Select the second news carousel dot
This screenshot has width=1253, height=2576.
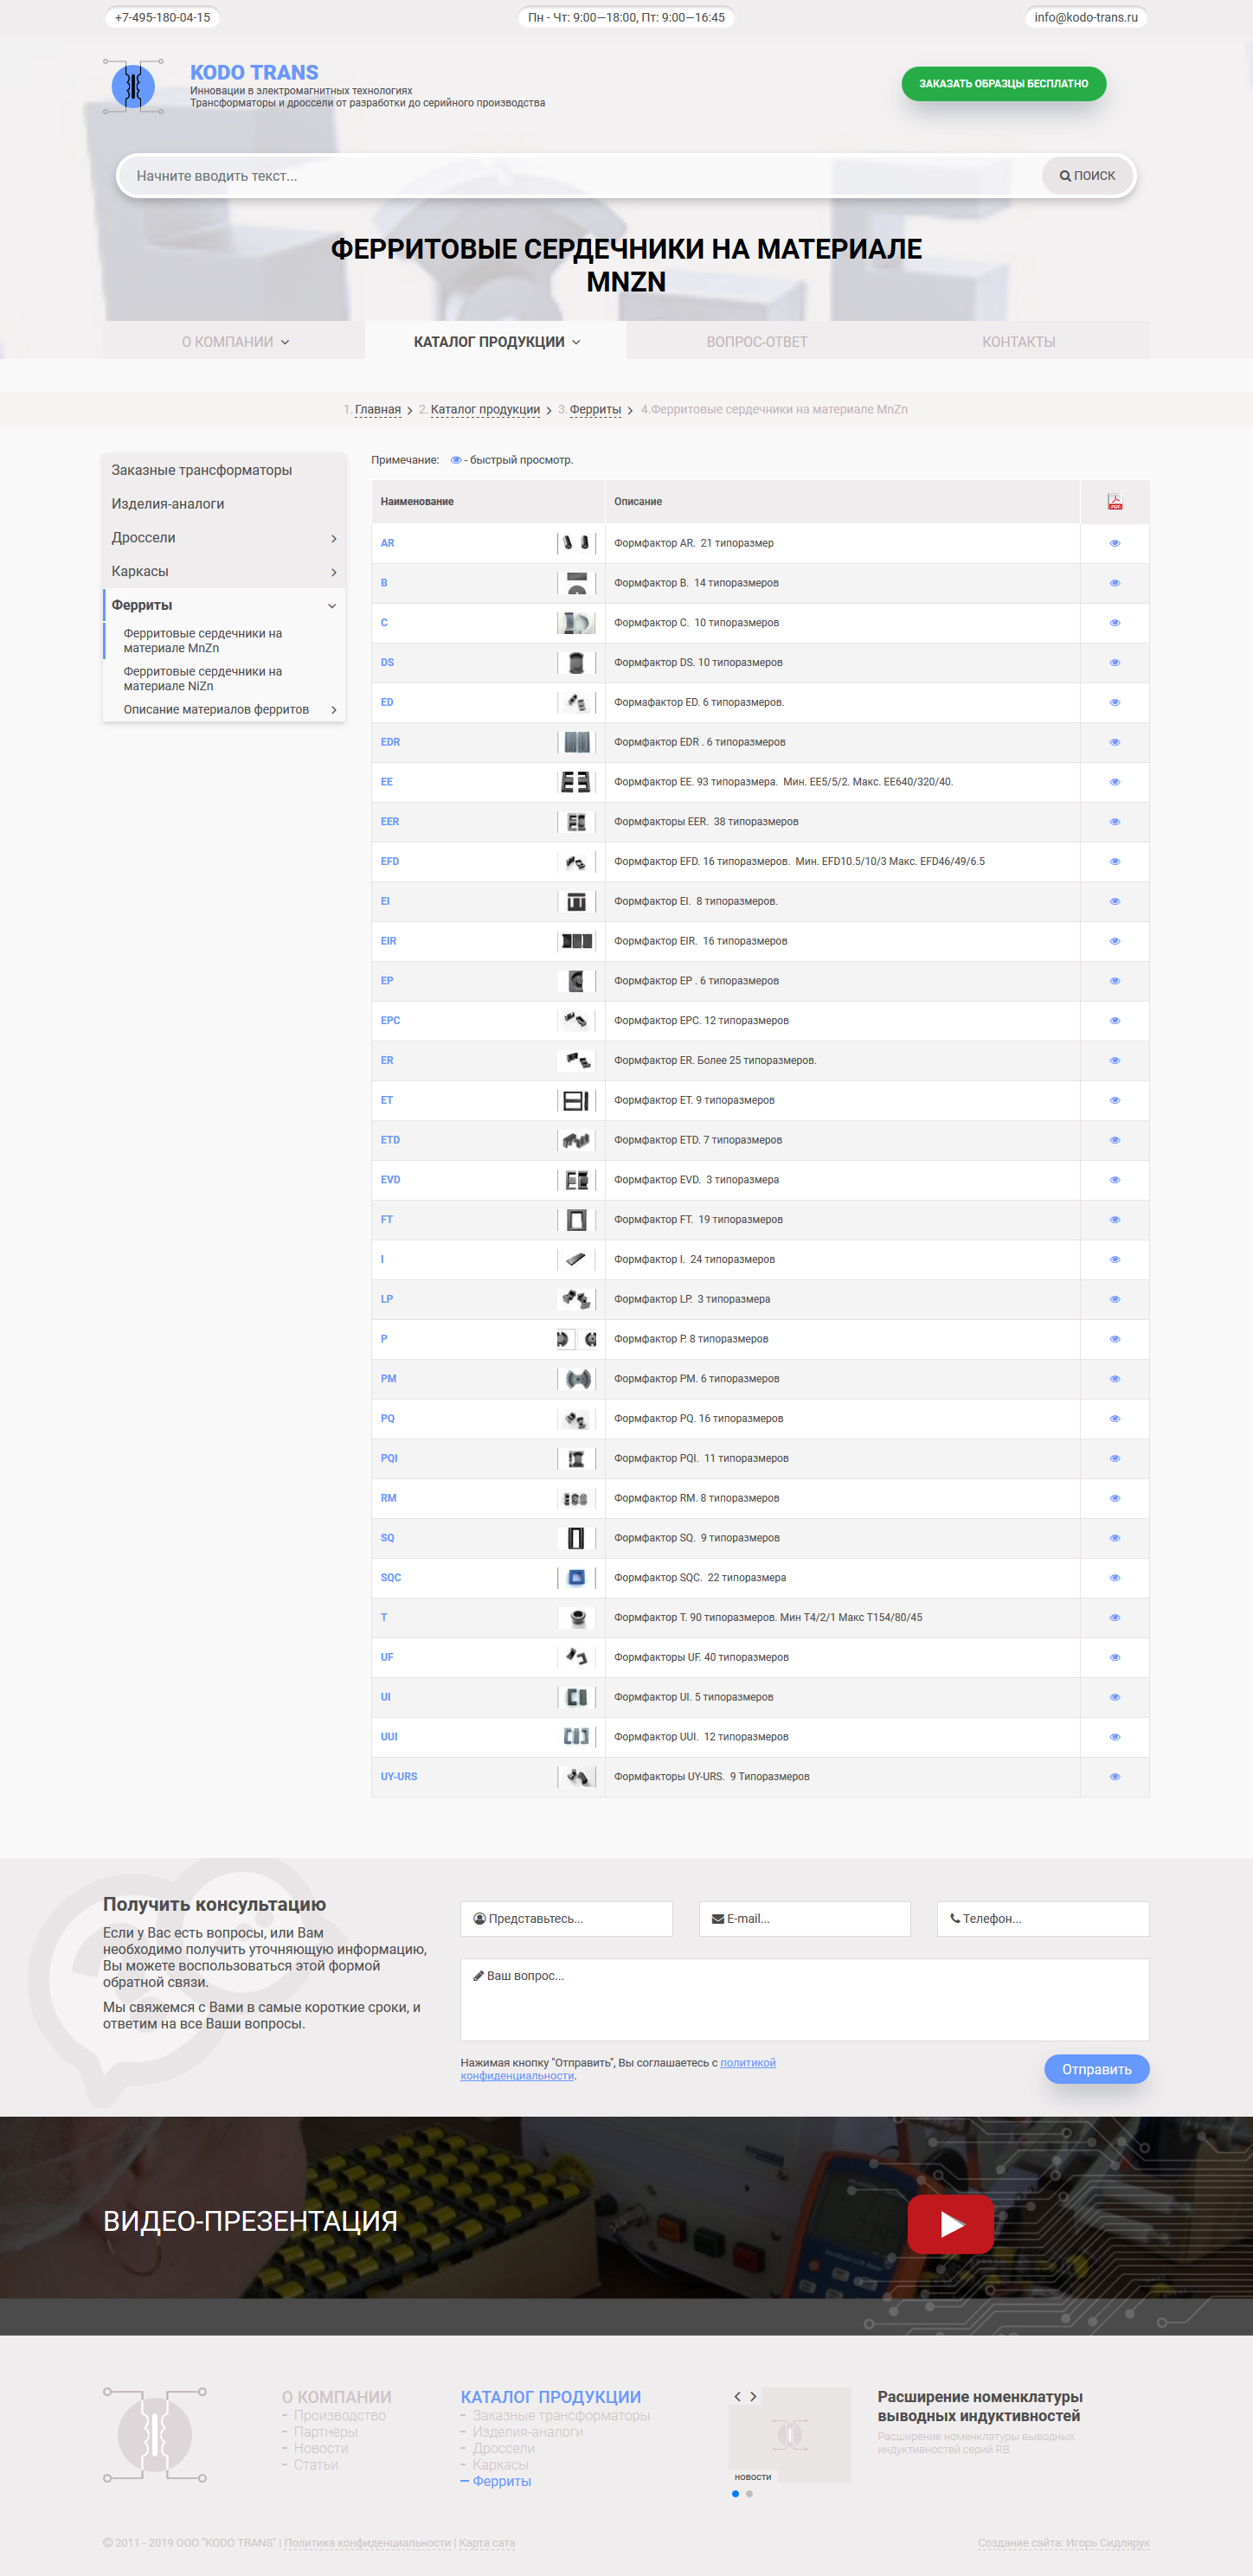click(749, 2493)
